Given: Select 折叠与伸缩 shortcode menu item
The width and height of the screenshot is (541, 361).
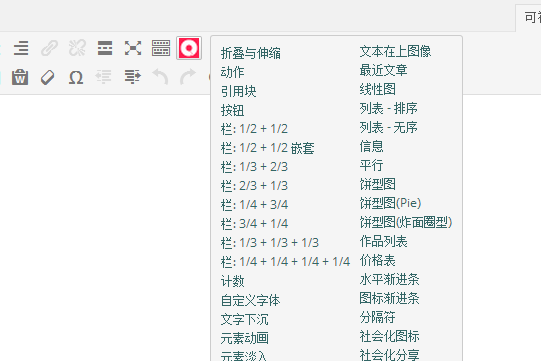Looking at the screenshot, I should pos(250,53).
